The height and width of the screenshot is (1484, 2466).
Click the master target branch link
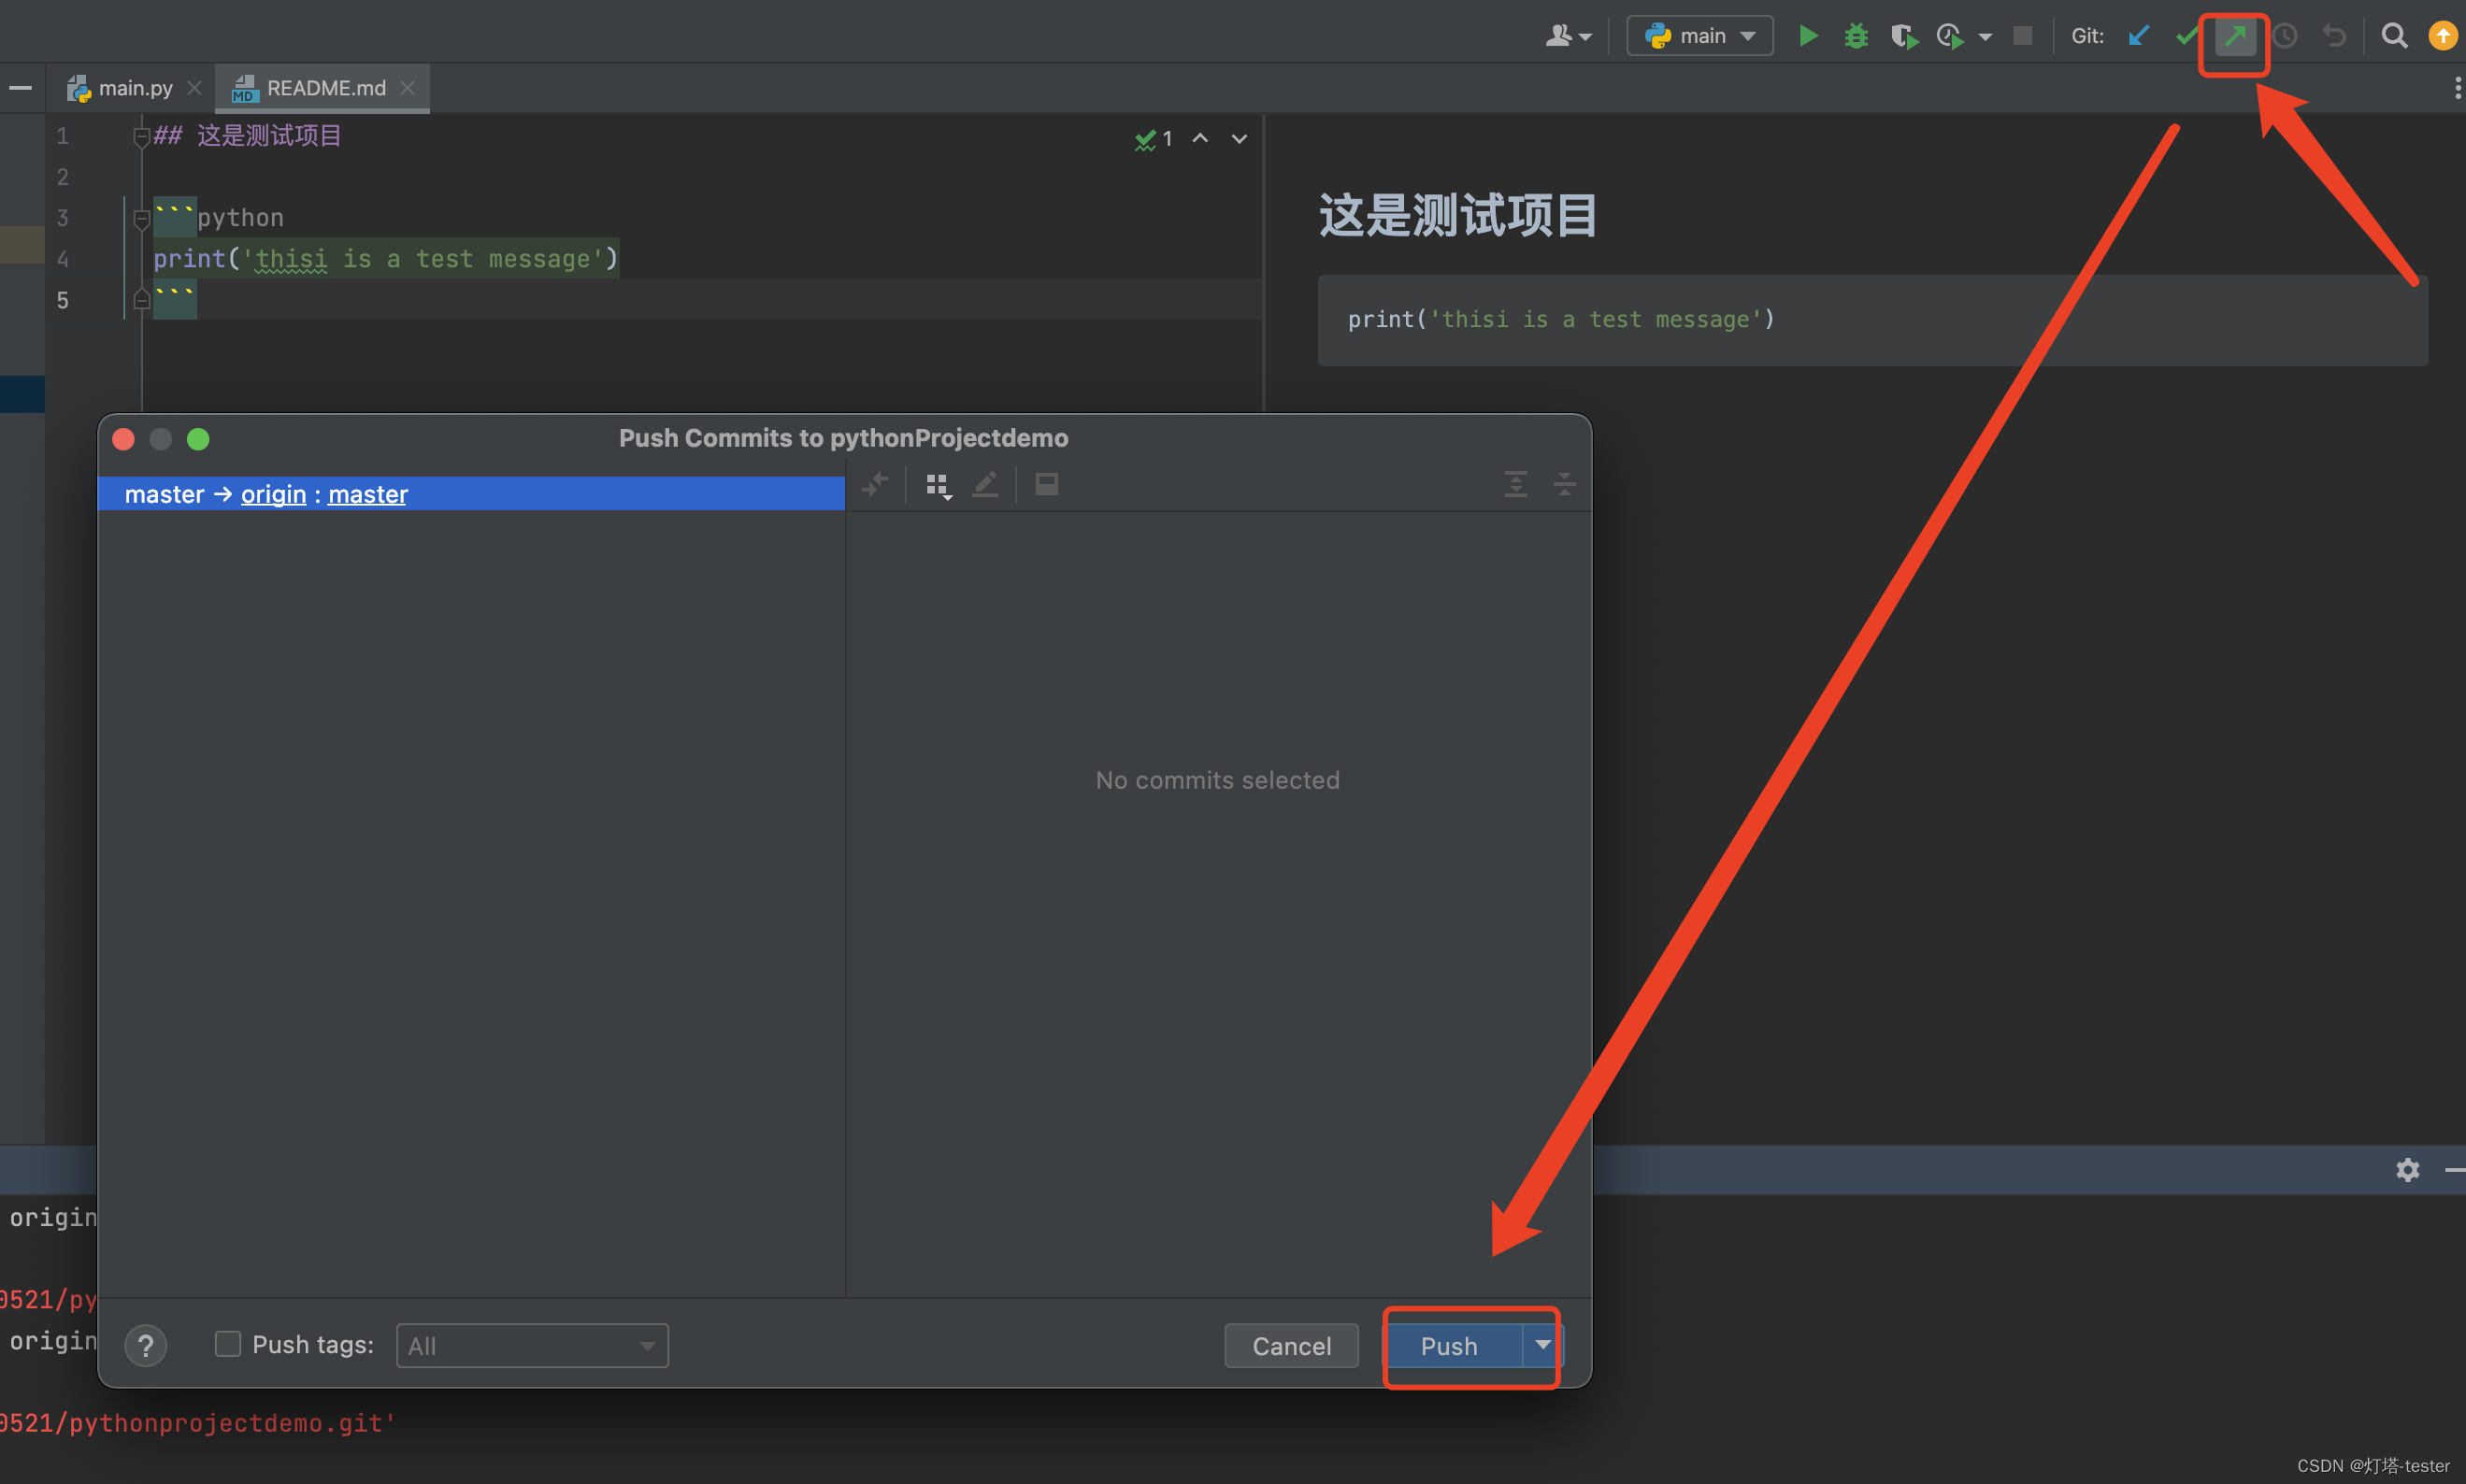(368, 494)
